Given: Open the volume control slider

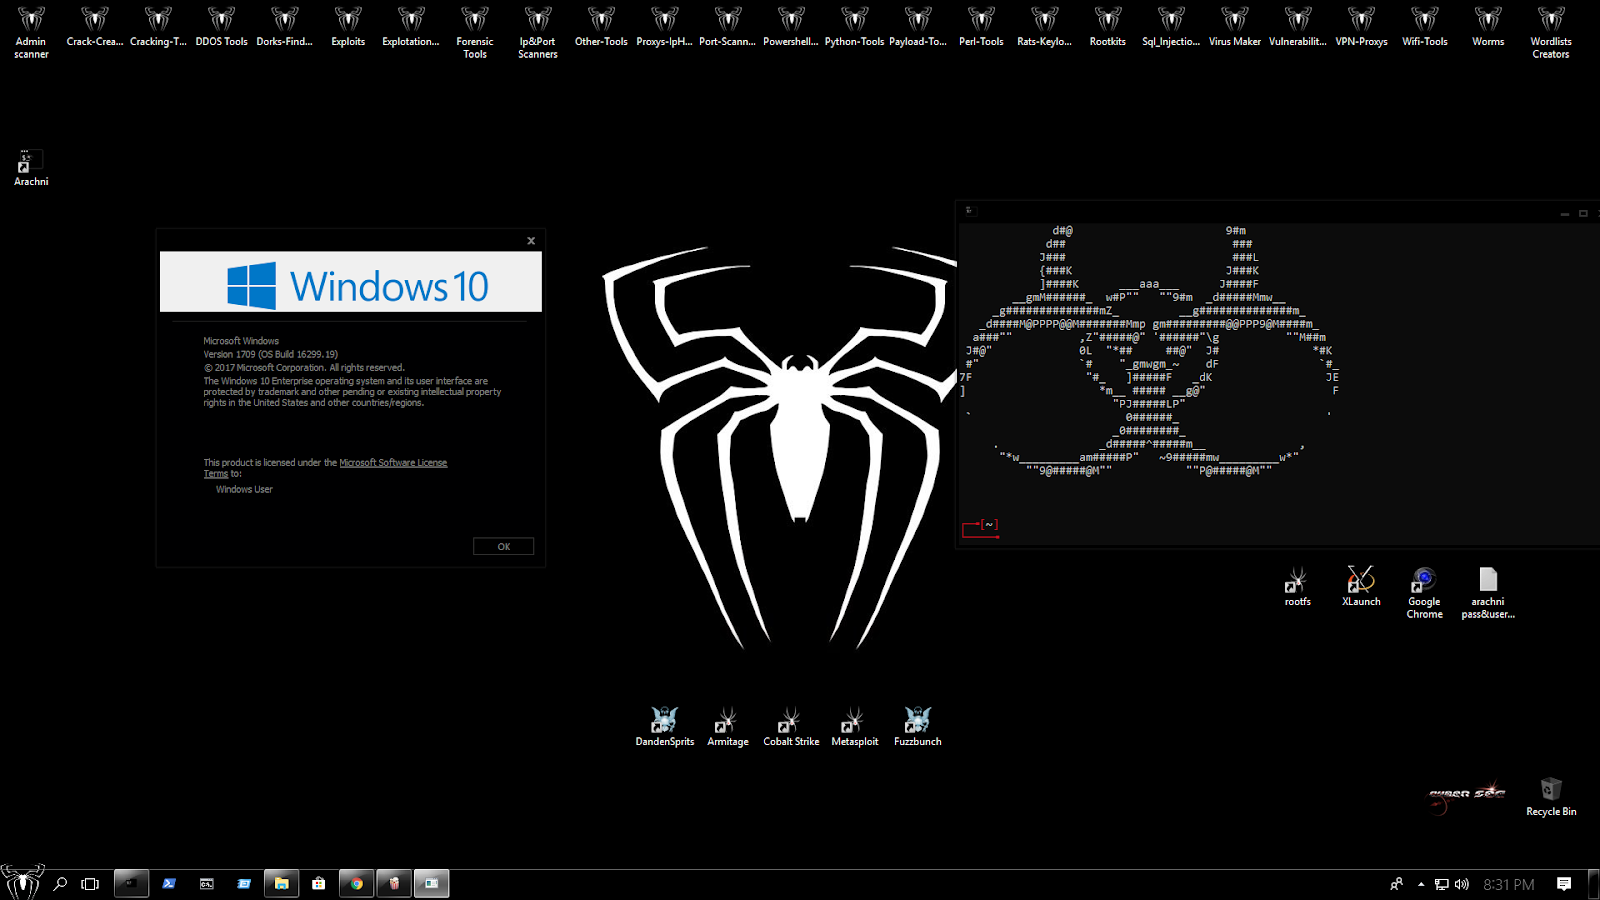Looking at the screenshot, I should pyautogui.click(x=1461, y=883).
